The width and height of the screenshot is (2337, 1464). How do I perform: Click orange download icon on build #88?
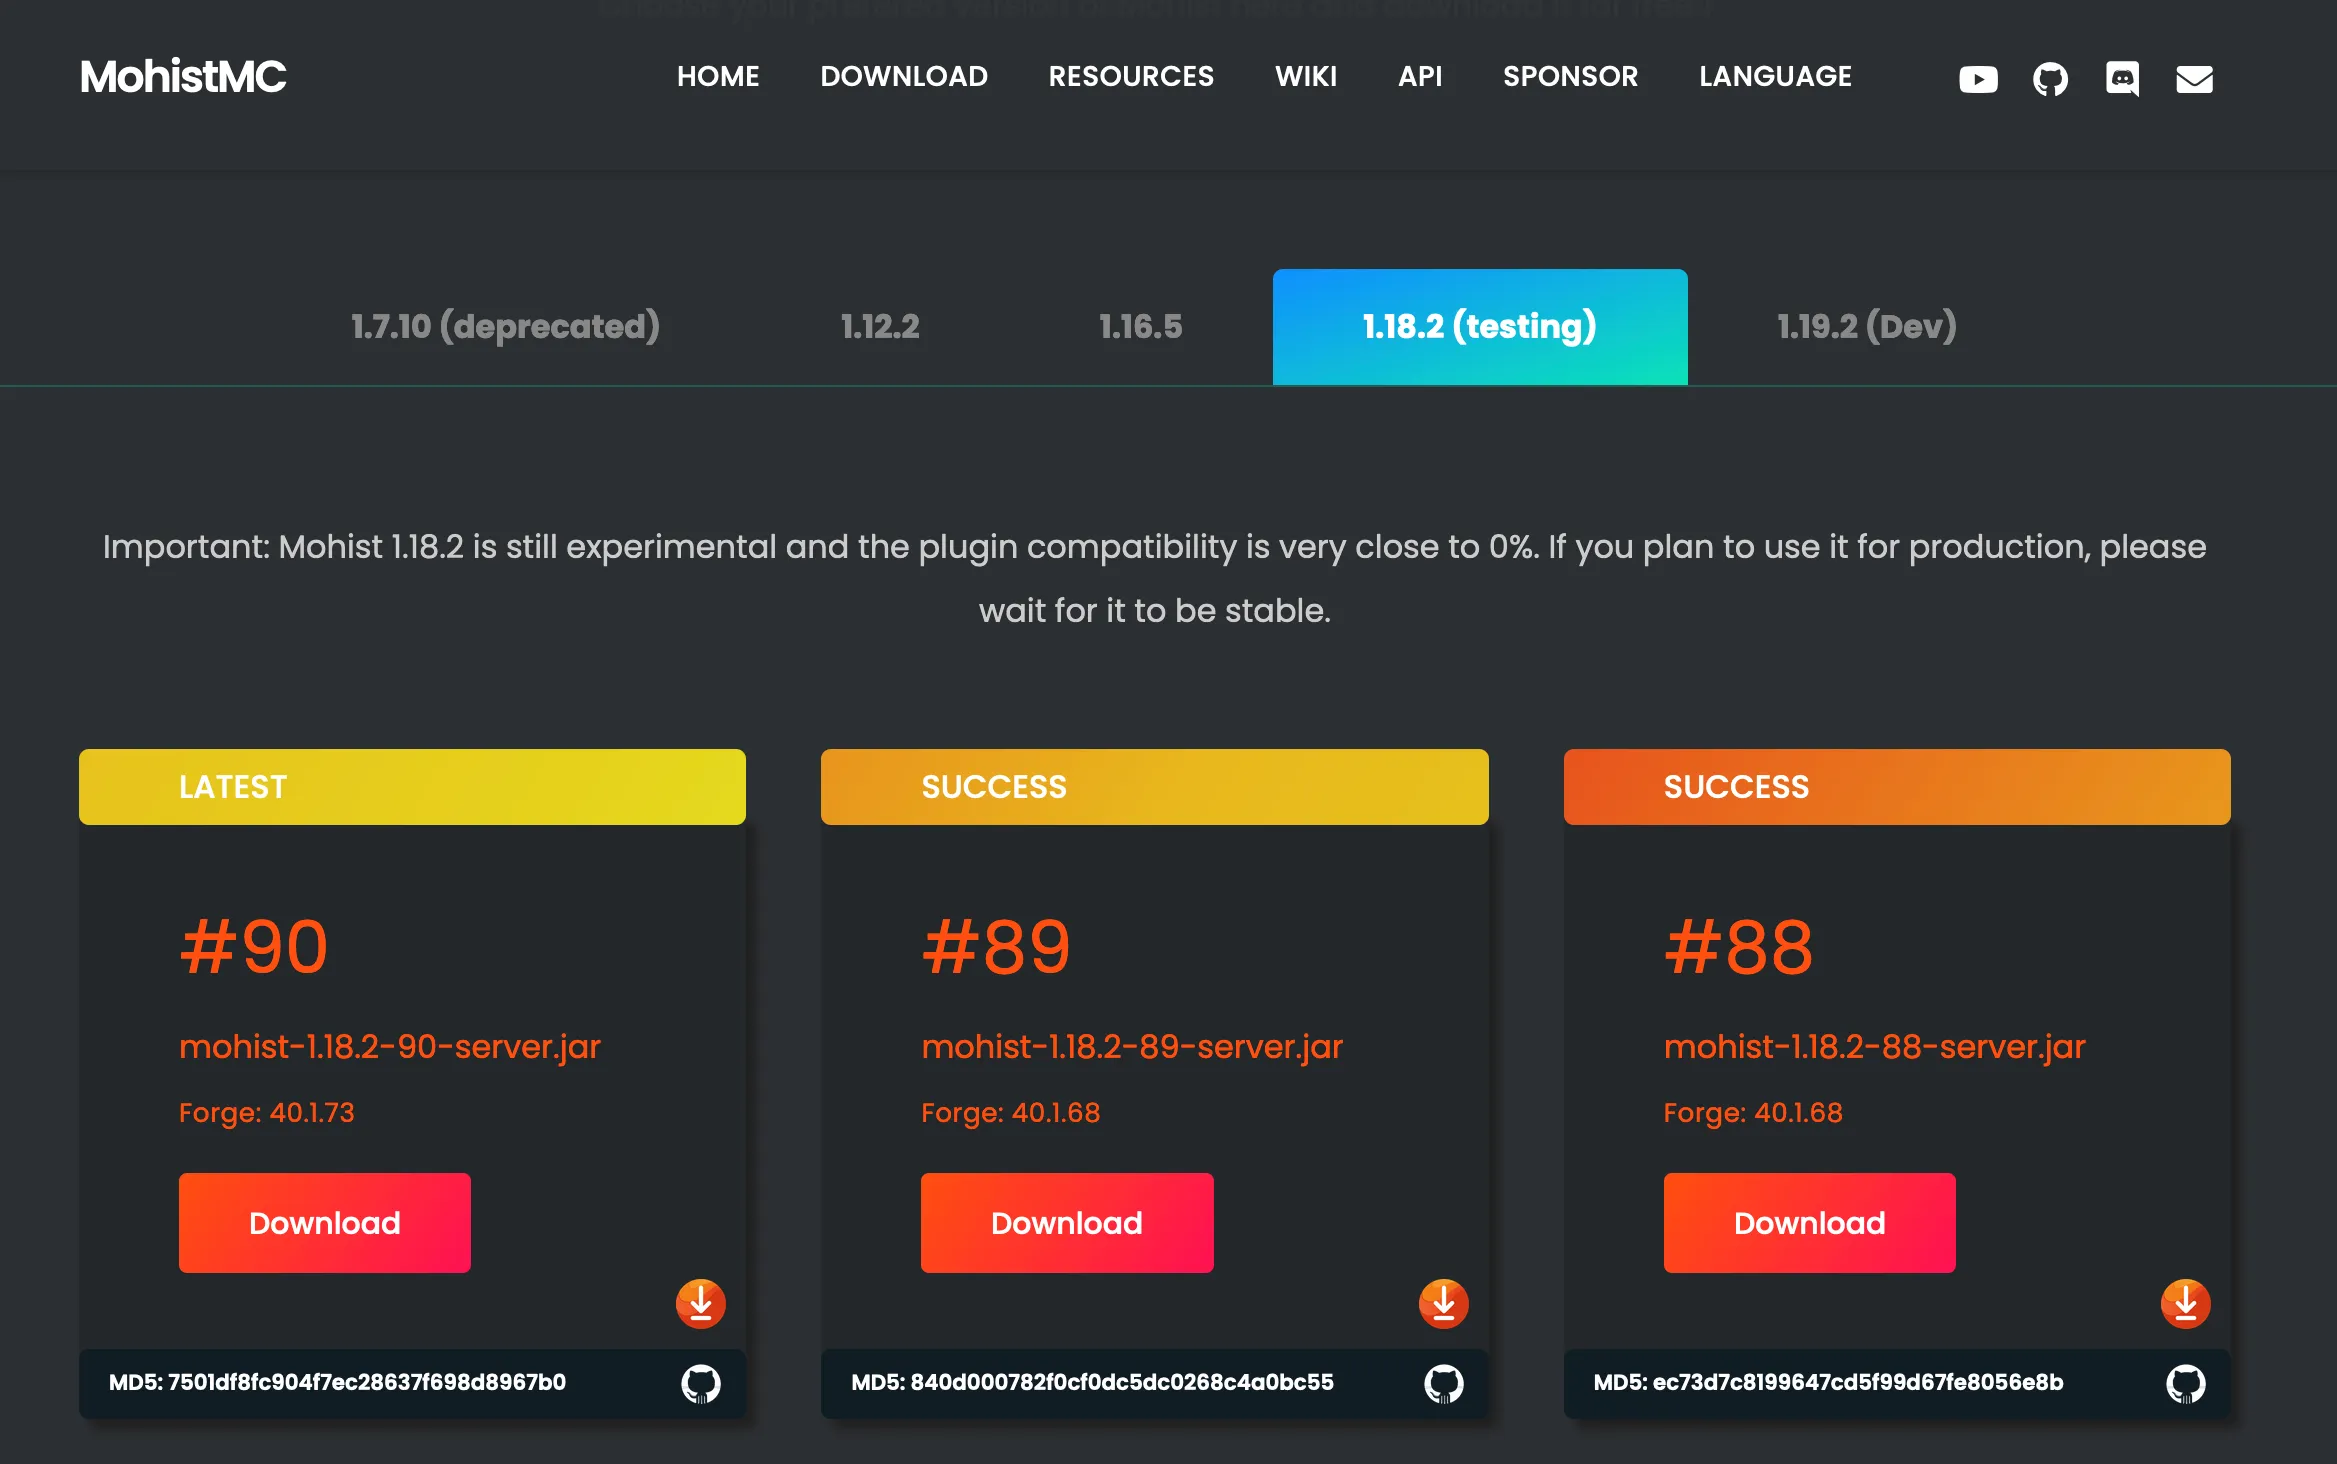(x=2185, y=1303)
